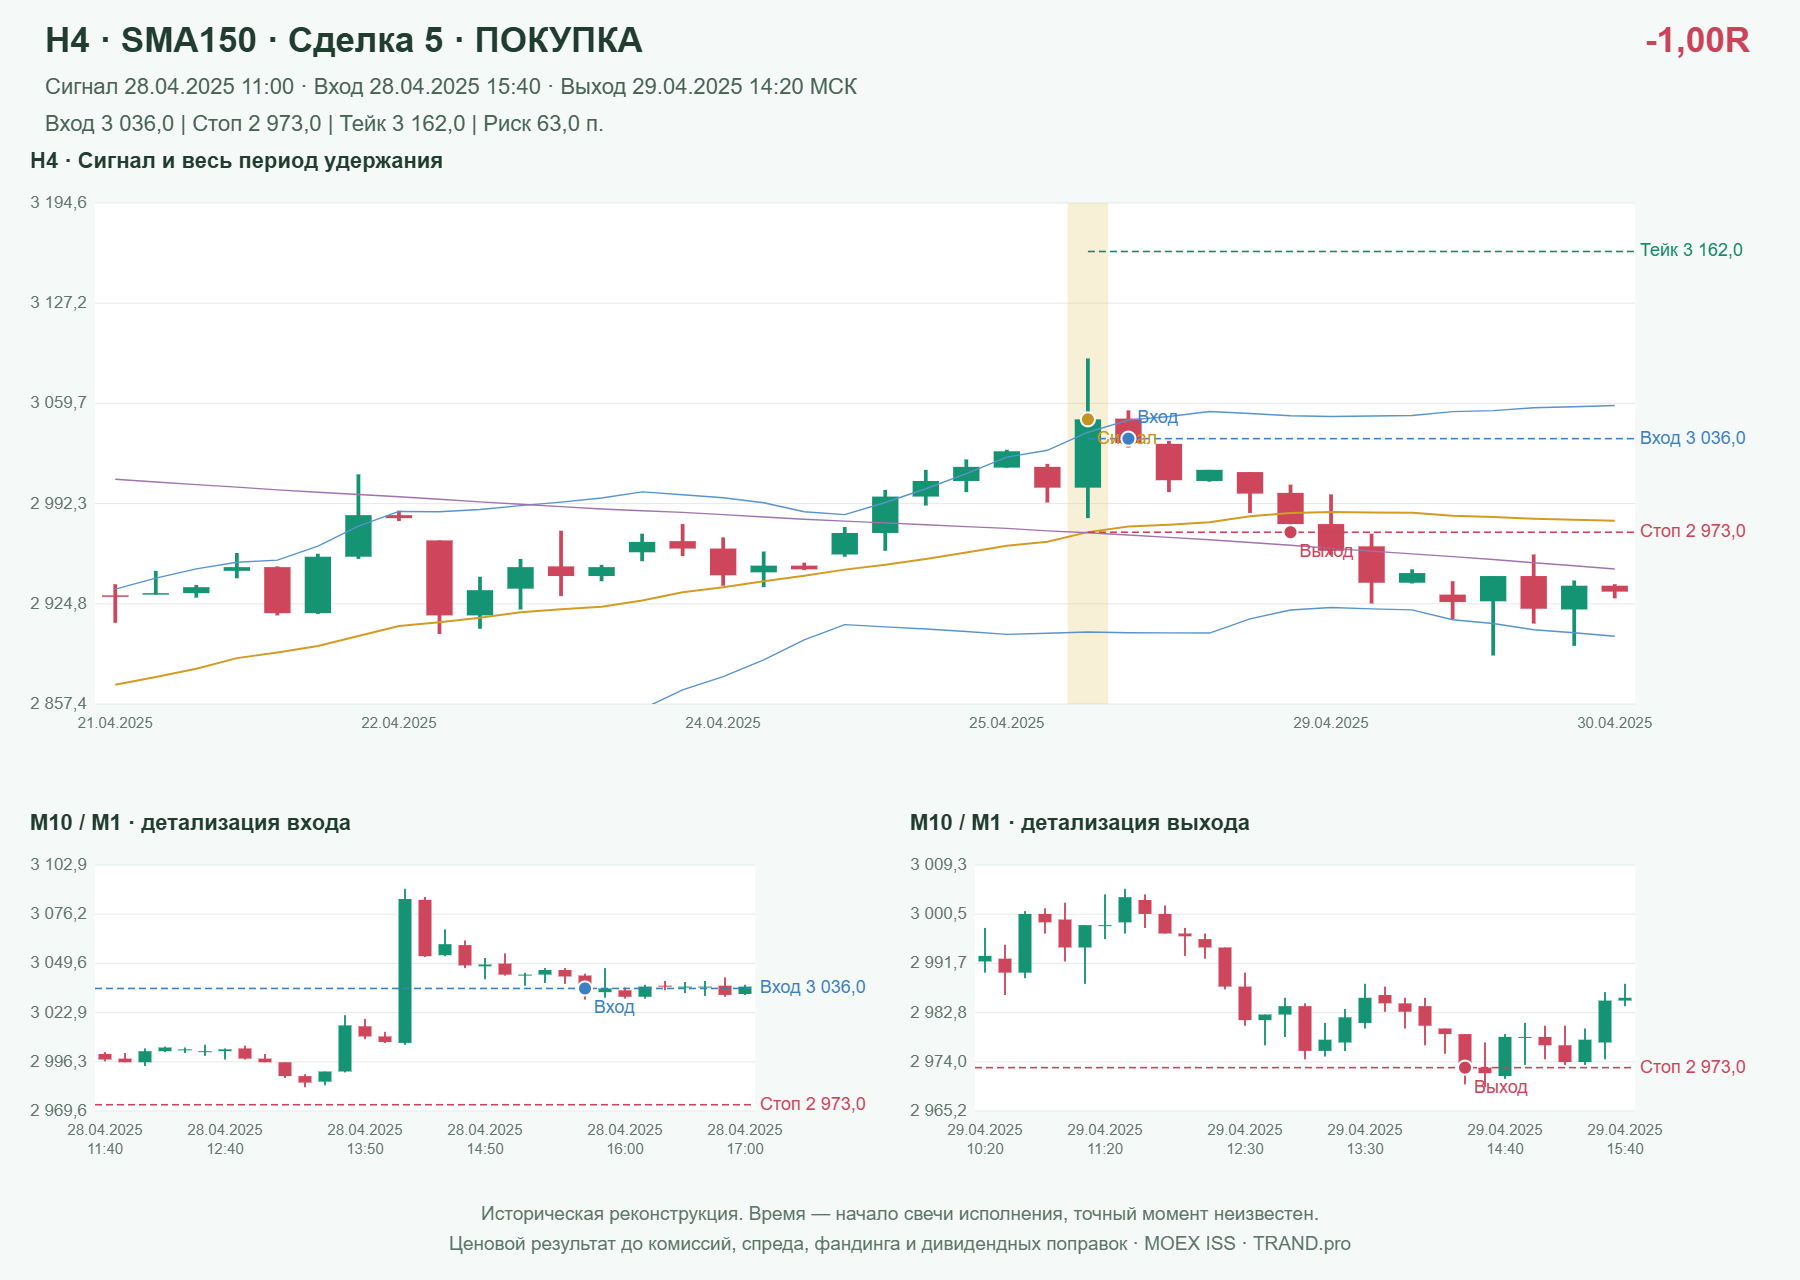The width and height of the screenshot is (1800, 1280).
Task: Click the line 'Вход 3 036,0 | Стоп 2 973,0 | Тейк 3 162,0'
Action: (x=324, y=124)
